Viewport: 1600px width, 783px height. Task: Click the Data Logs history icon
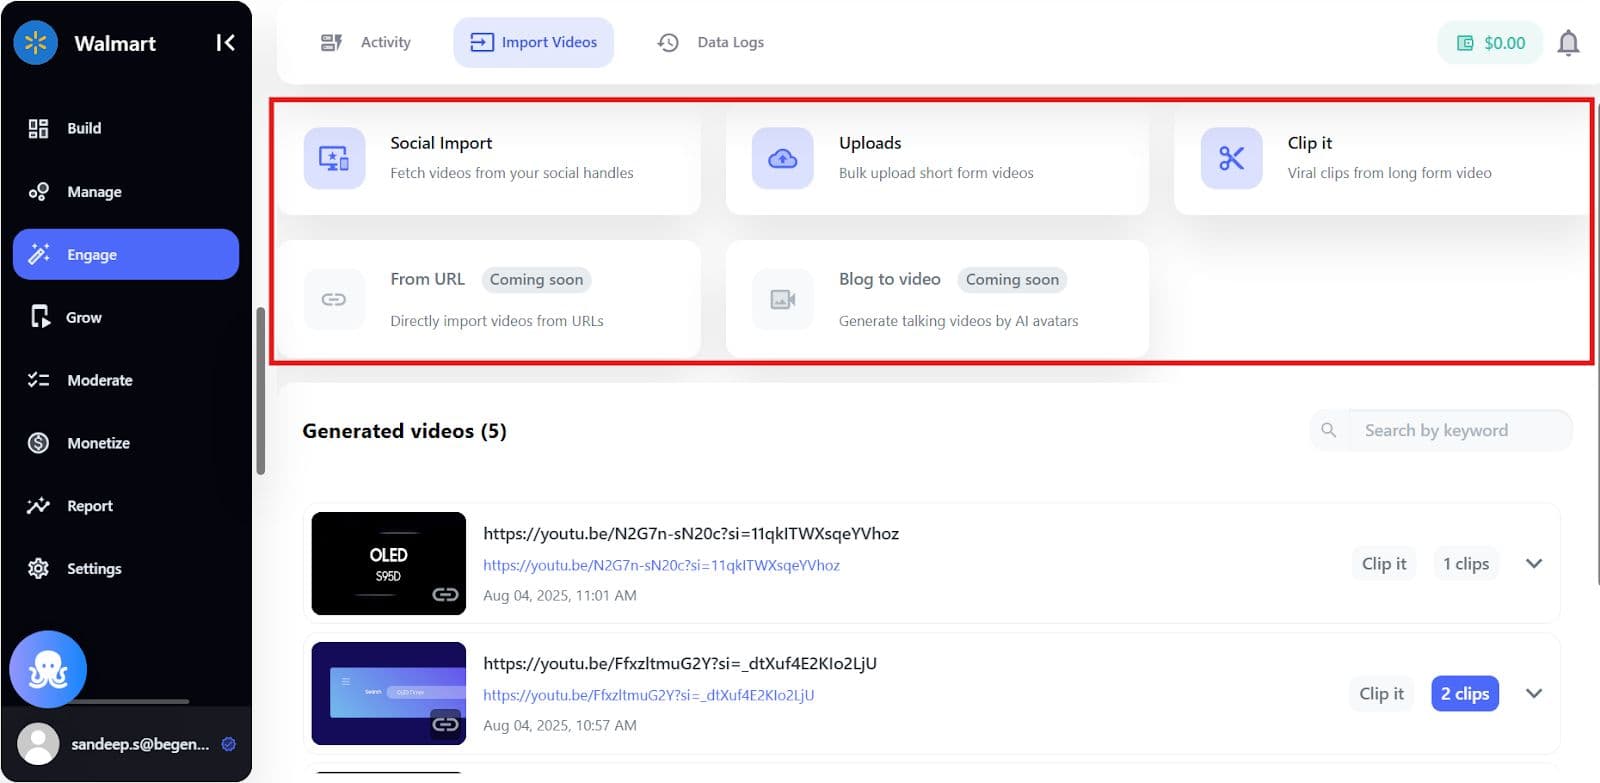click(x=668, y=42)
